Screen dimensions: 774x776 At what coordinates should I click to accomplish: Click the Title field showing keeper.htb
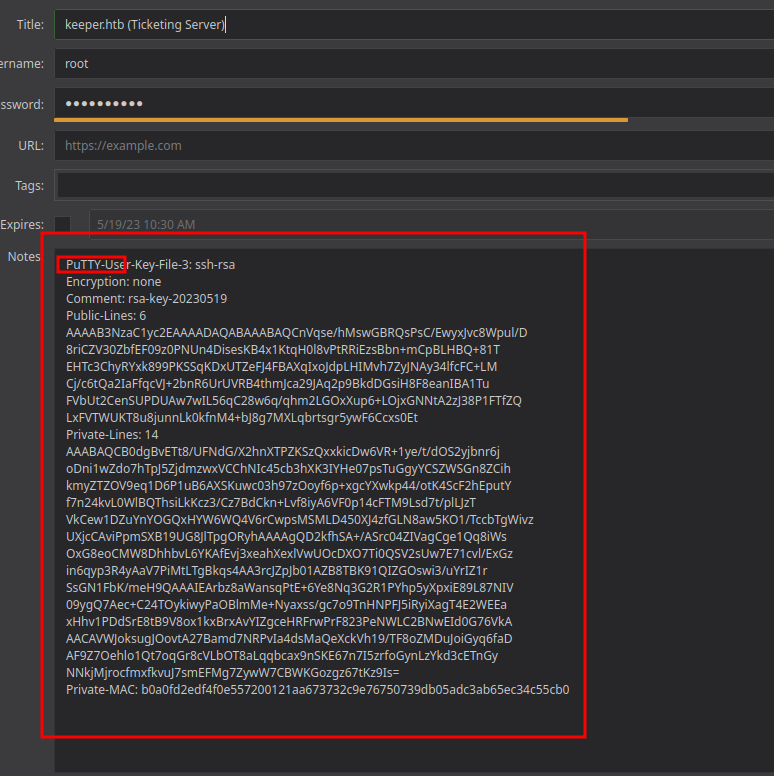pyautogui.click(x=414, y=24)
